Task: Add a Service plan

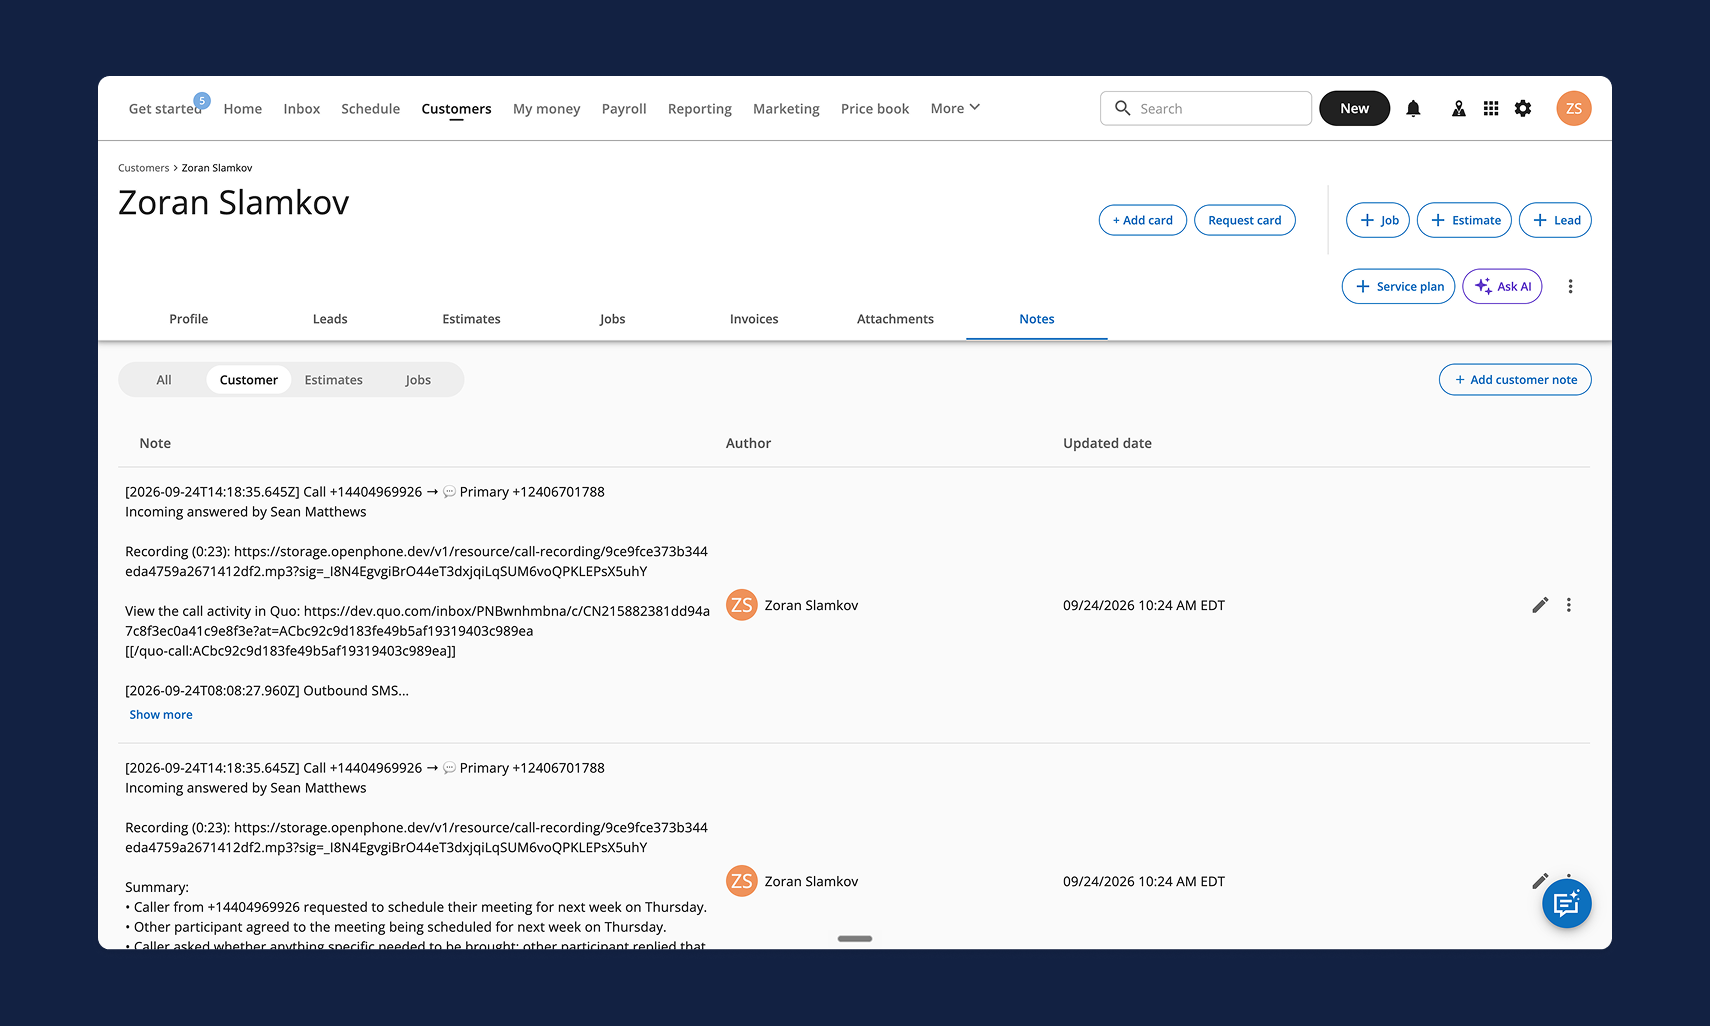Action: [x=1398, y=286]
